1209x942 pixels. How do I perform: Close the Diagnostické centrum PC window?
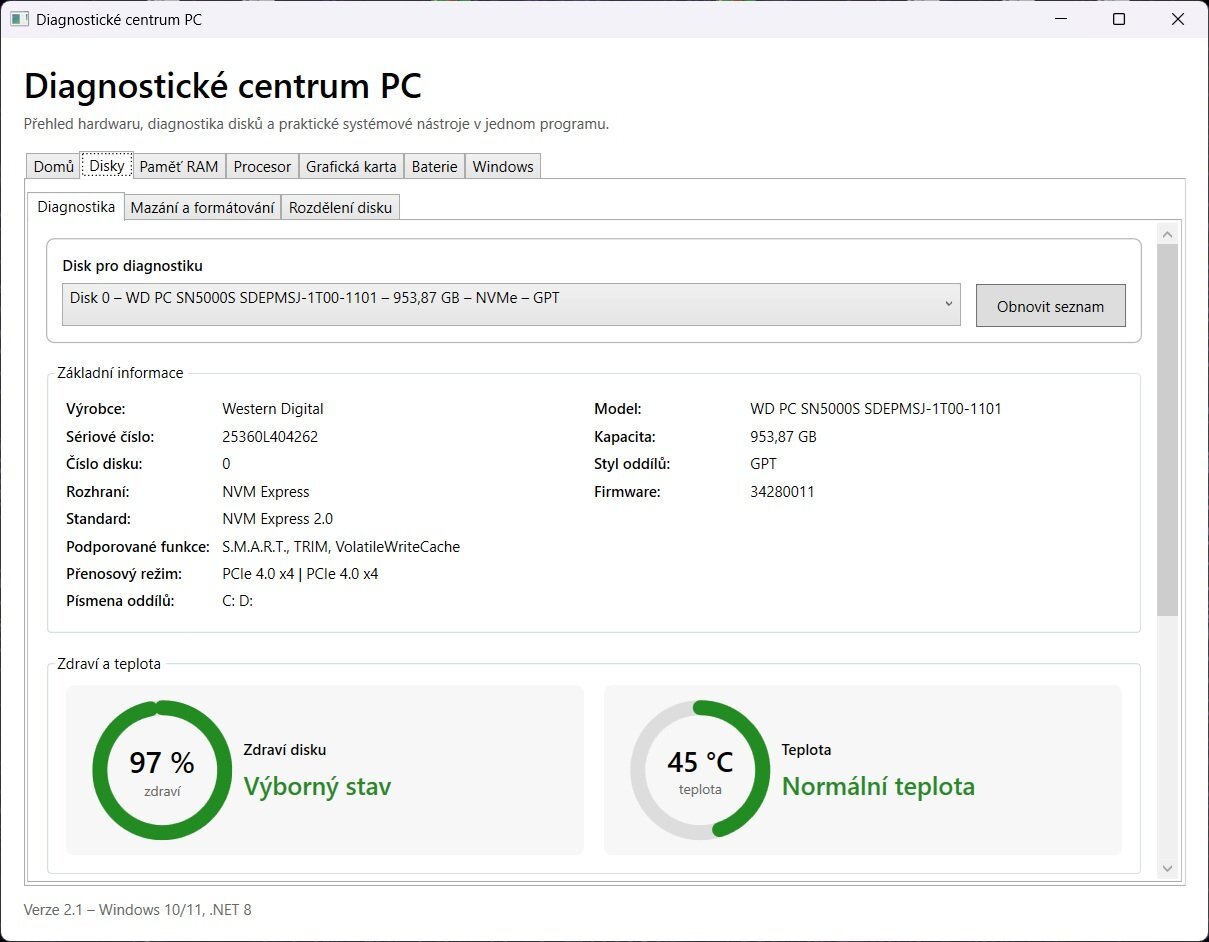(x=1177, y=19)
